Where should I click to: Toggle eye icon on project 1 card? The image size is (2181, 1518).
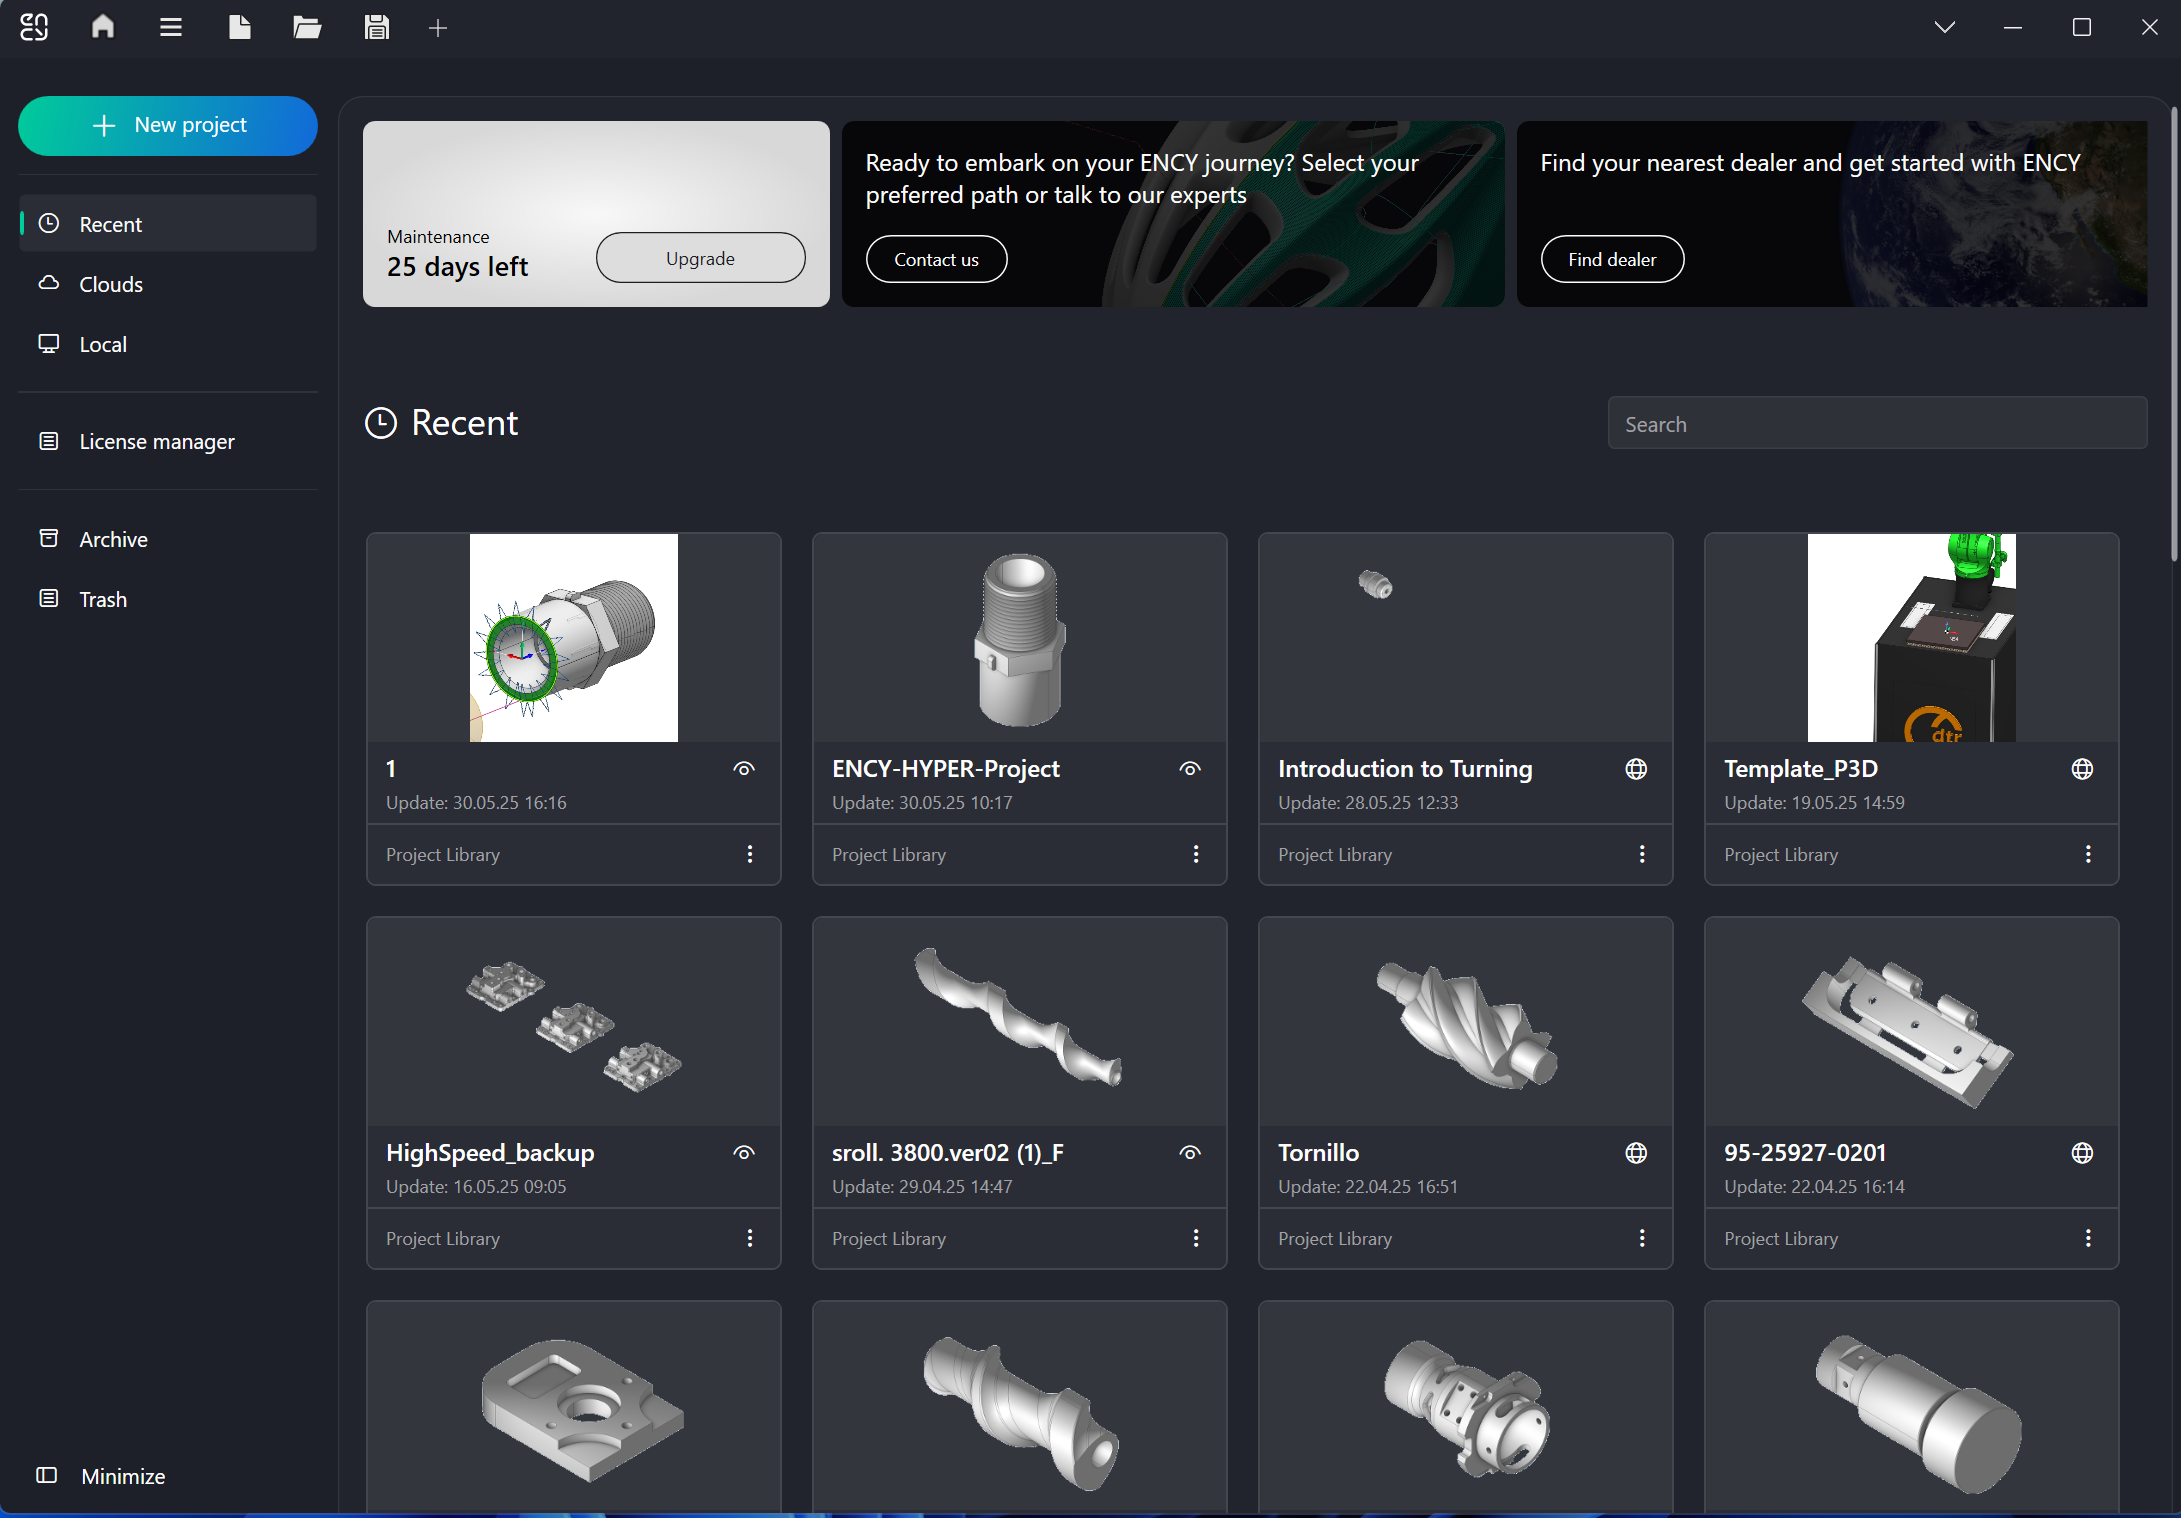744,769
